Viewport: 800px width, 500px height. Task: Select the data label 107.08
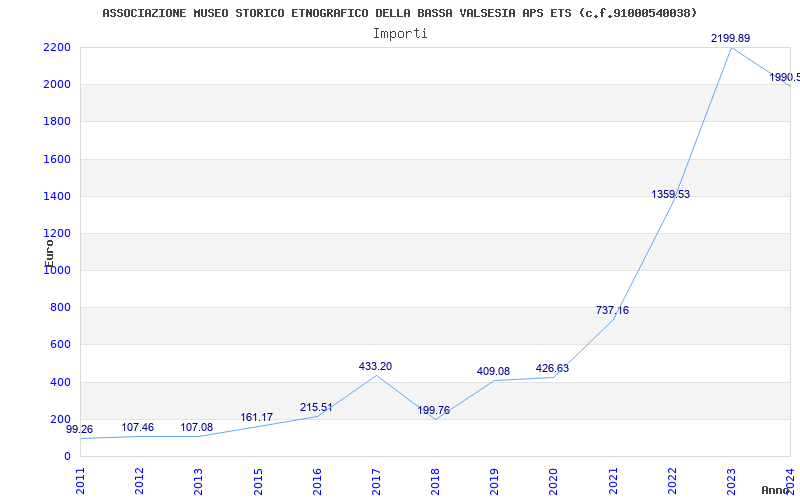(196, 428)
